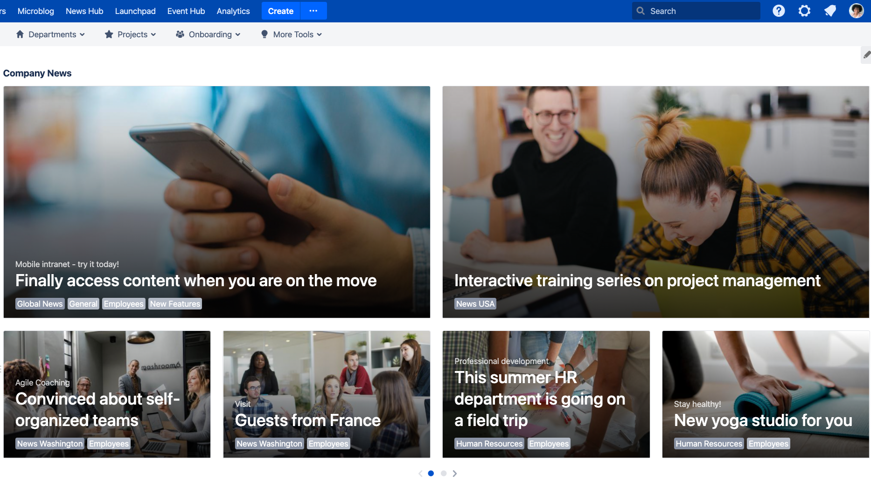
Task: Click the Global News tag
Action: pos(39,304)
